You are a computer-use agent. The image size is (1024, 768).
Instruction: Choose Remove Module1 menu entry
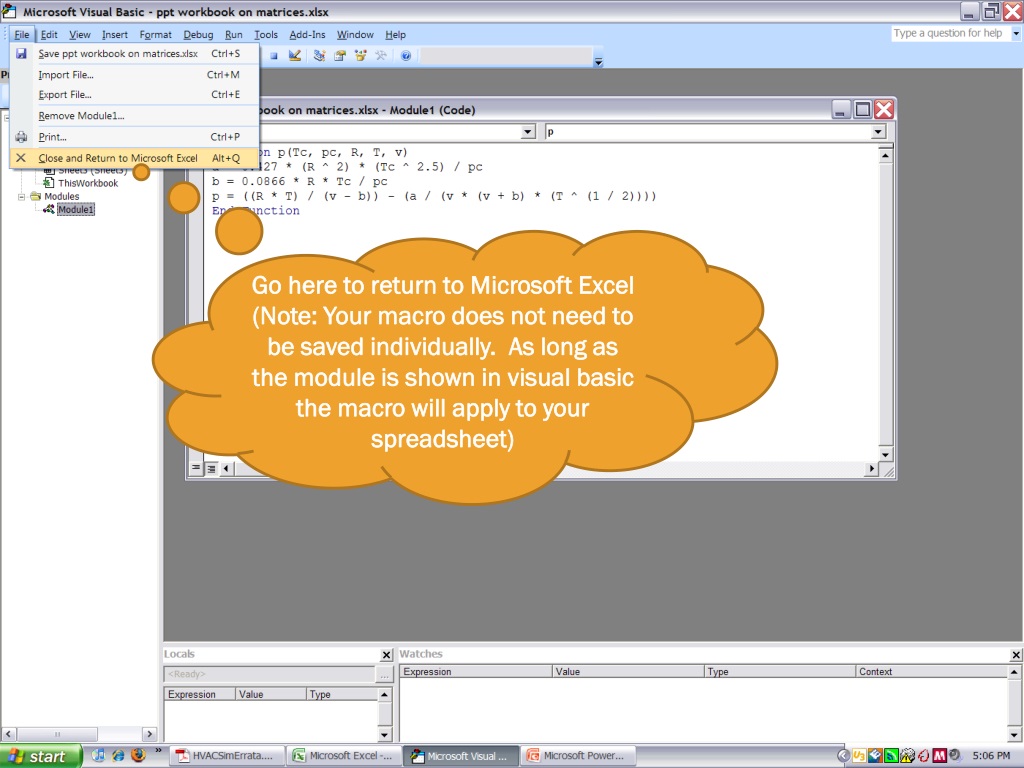pos(135,116)
